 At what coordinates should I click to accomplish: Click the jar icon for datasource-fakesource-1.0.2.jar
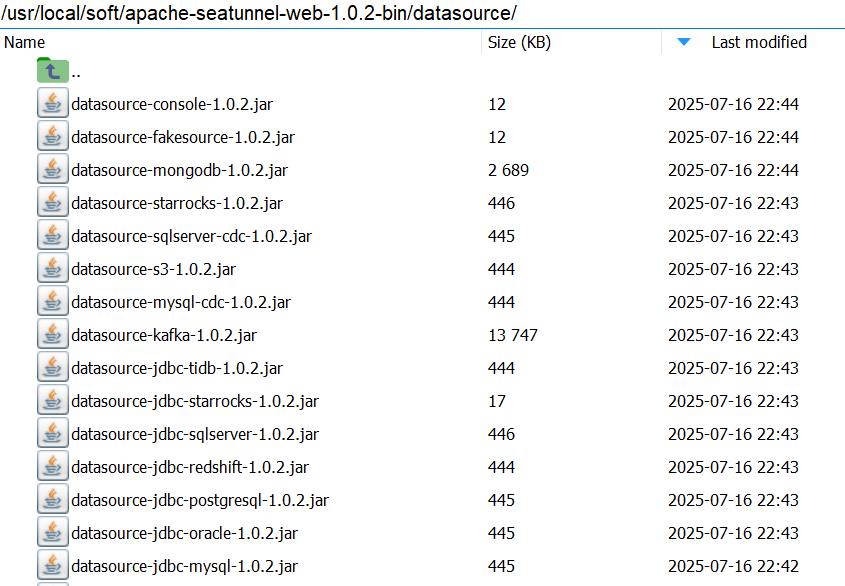coord(53,136)
